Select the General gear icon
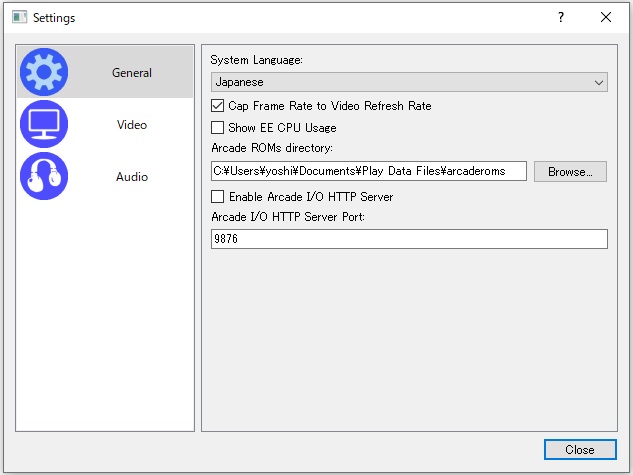633x475 pixels. (44, 72)
